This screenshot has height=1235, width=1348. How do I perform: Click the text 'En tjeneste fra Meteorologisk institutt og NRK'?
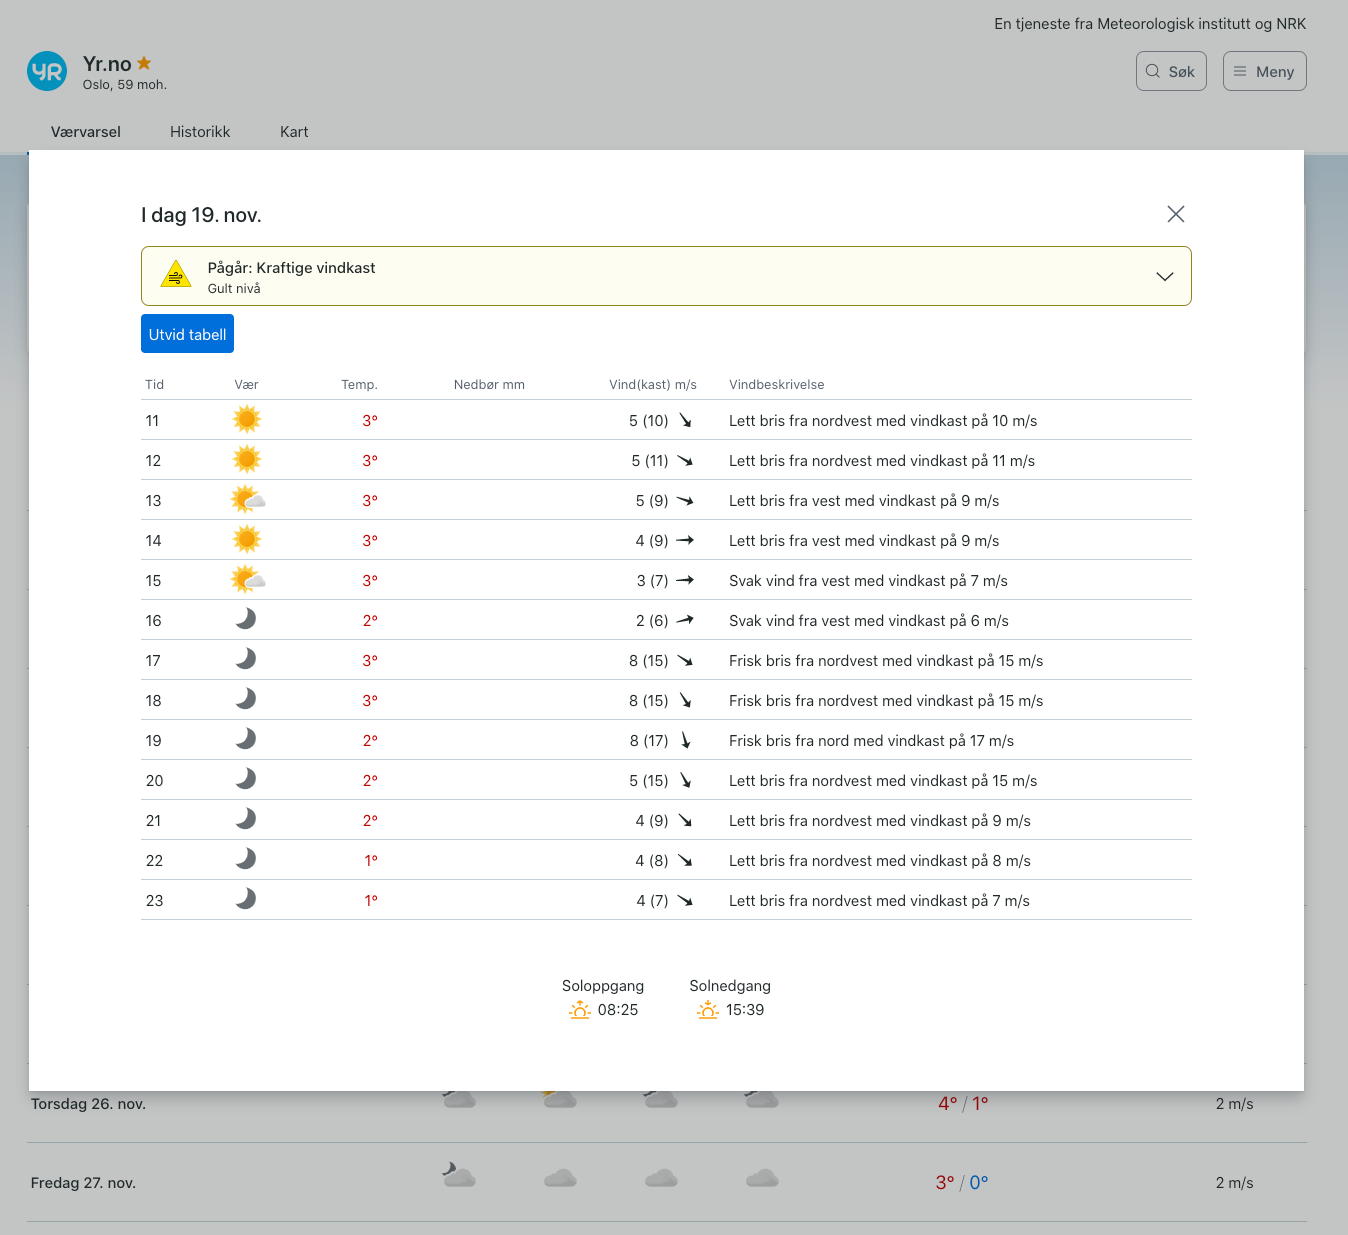[x=1150, y=24]
